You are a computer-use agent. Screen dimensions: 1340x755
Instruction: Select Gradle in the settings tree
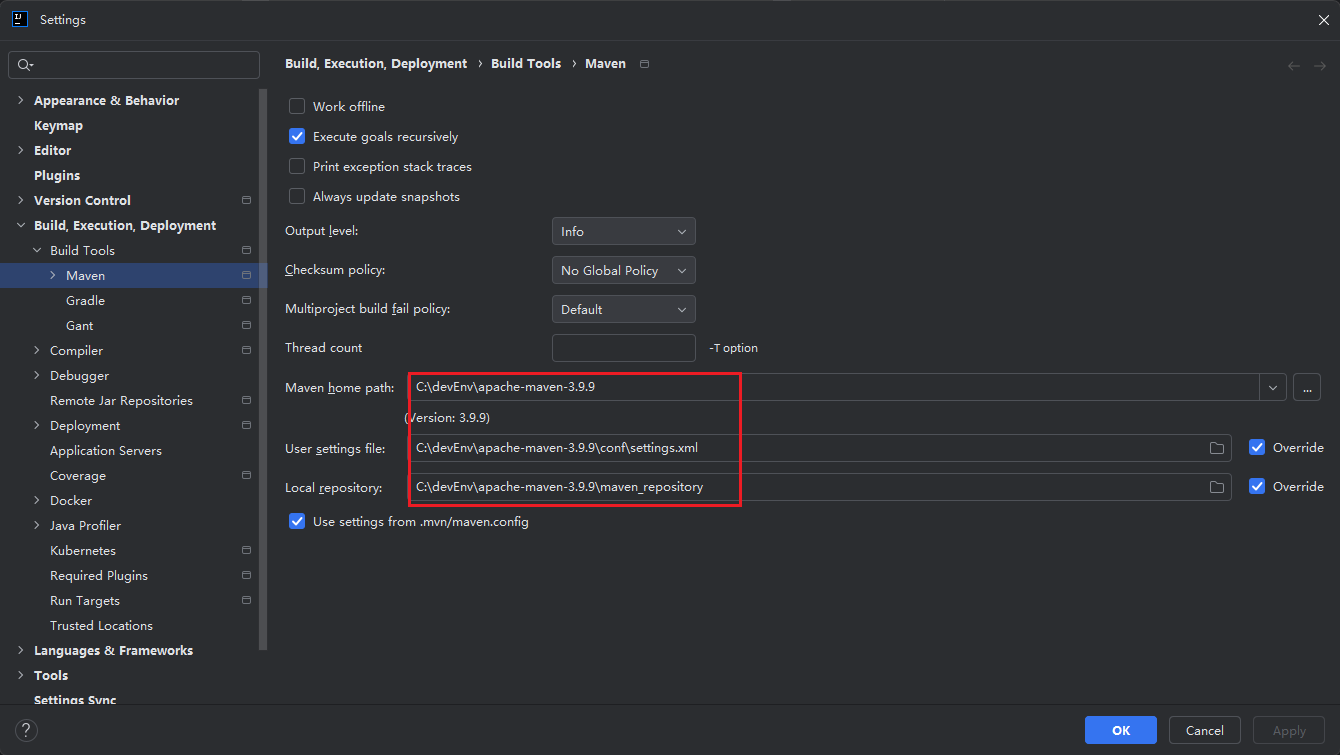tap(85, 301)
